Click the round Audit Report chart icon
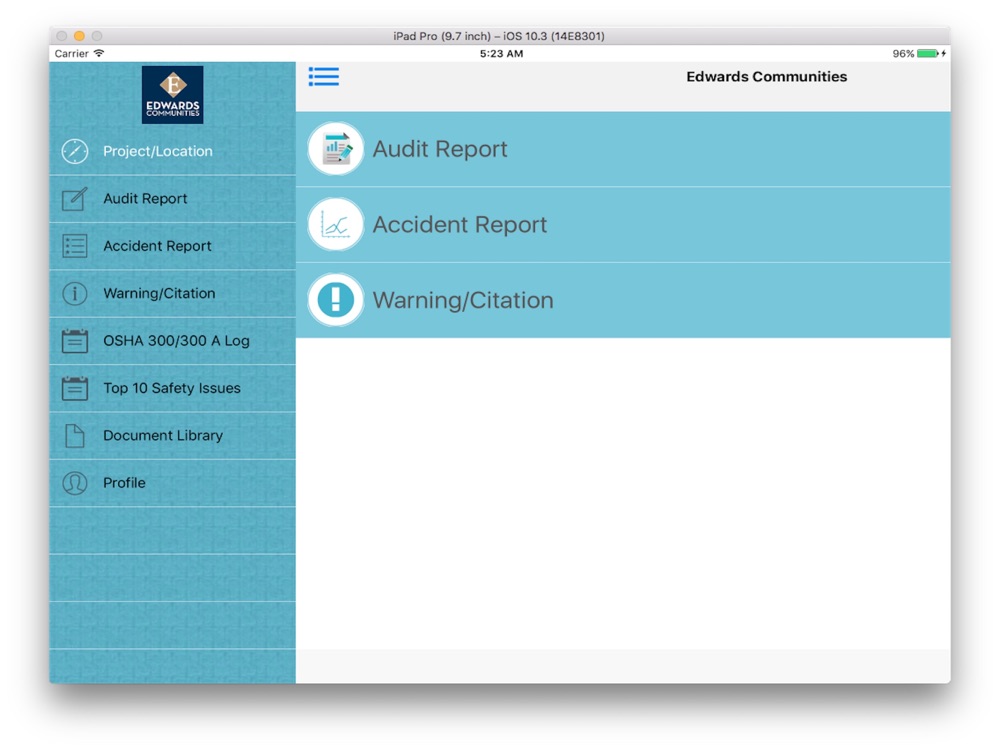This screenshot has height=750, width=1000. [x=335, y=149]
